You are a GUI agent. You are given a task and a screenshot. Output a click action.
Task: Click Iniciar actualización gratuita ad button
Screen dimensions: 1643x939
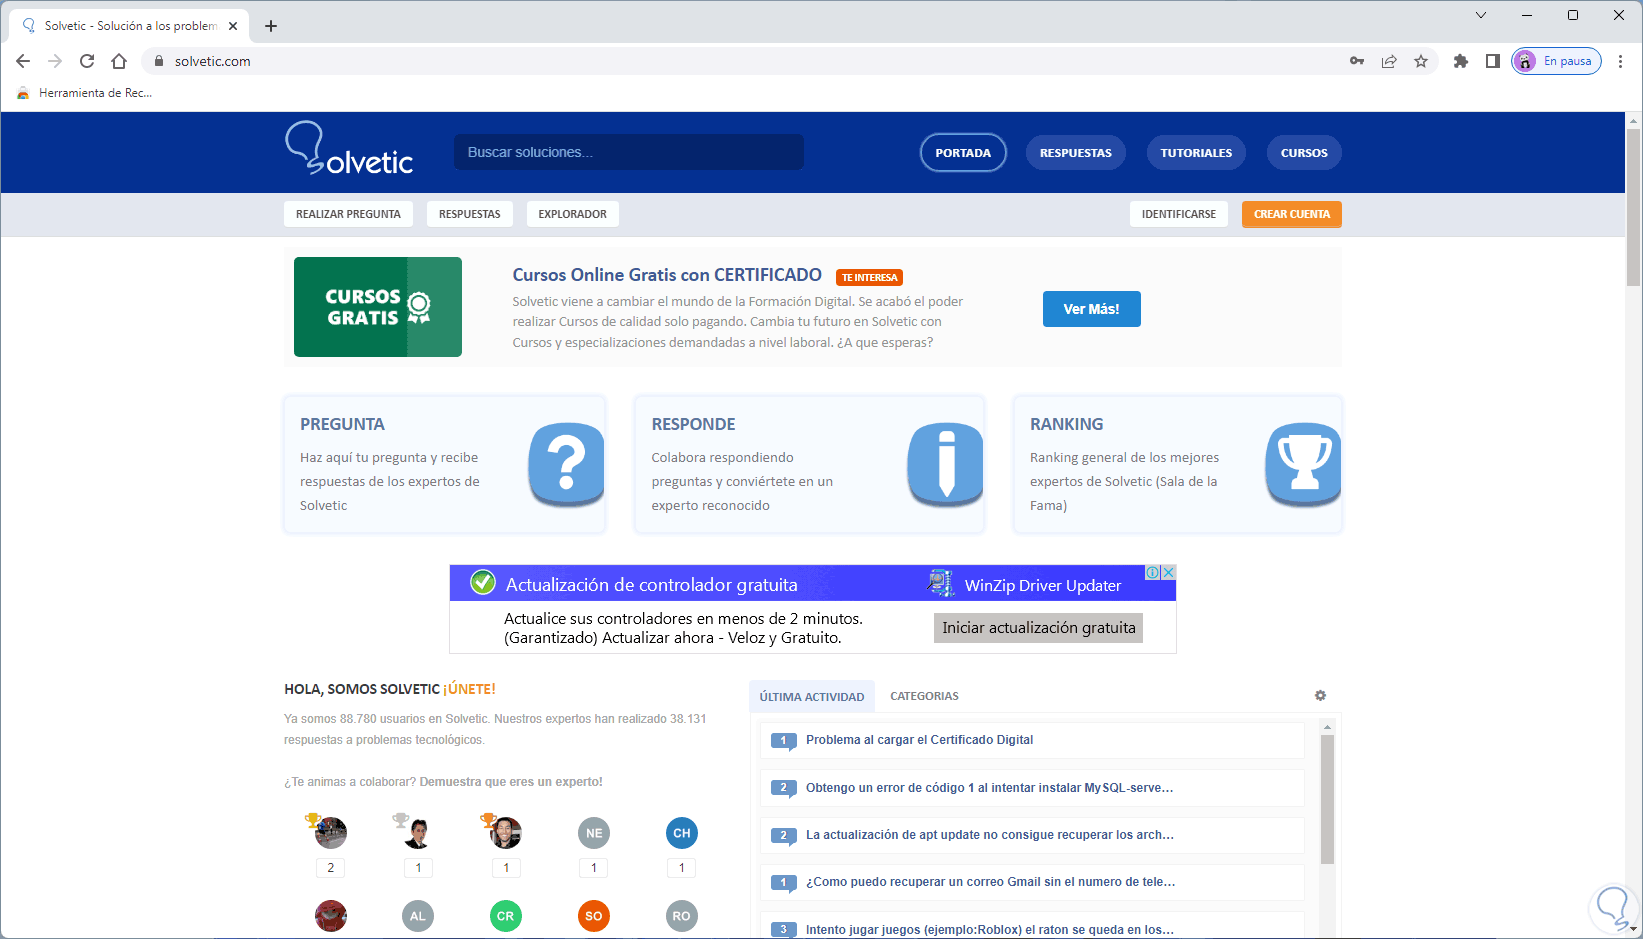click(x=1039, y=628)
